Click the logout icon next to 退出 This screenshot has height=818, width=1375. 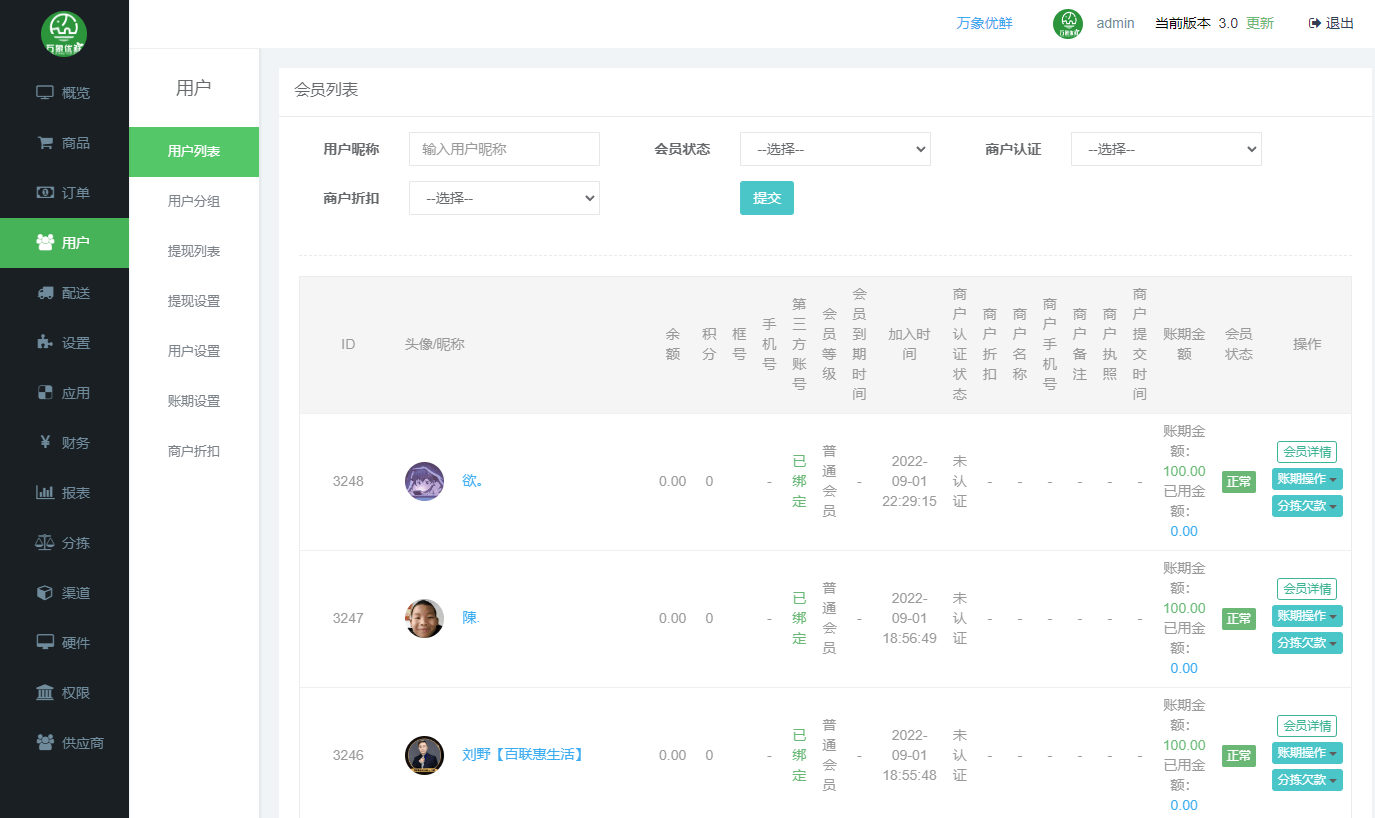click(1314, 23)
